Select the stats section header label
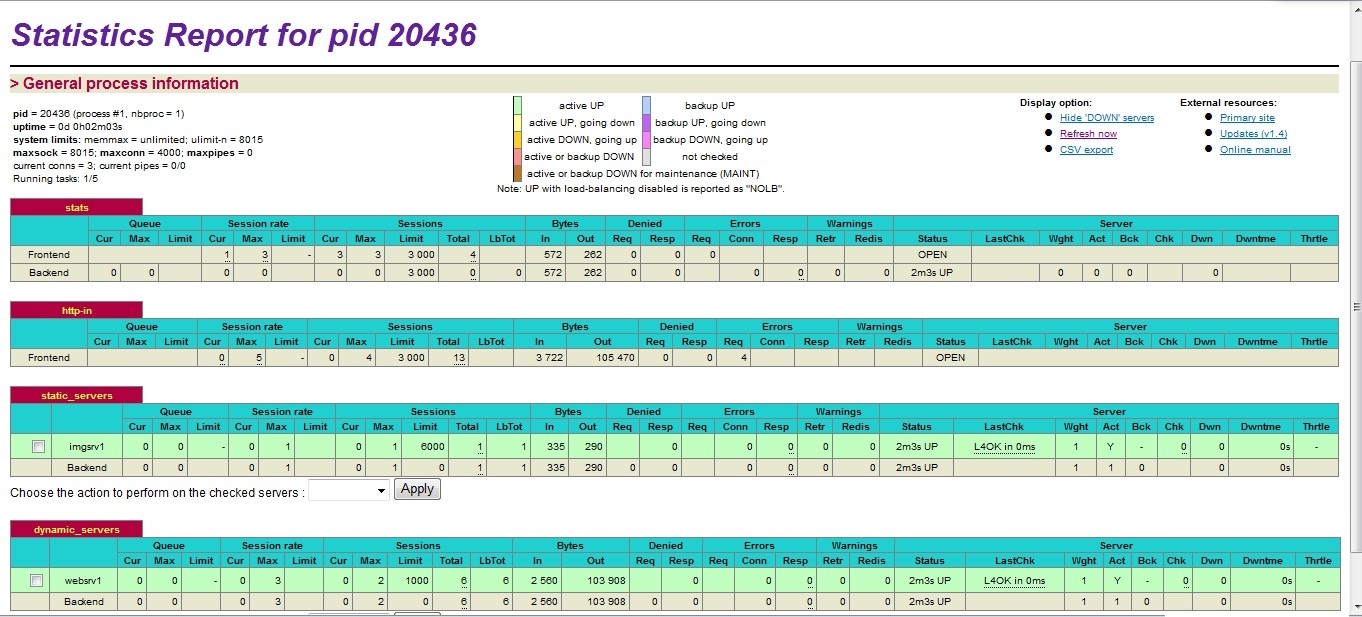 pos(76,208)
